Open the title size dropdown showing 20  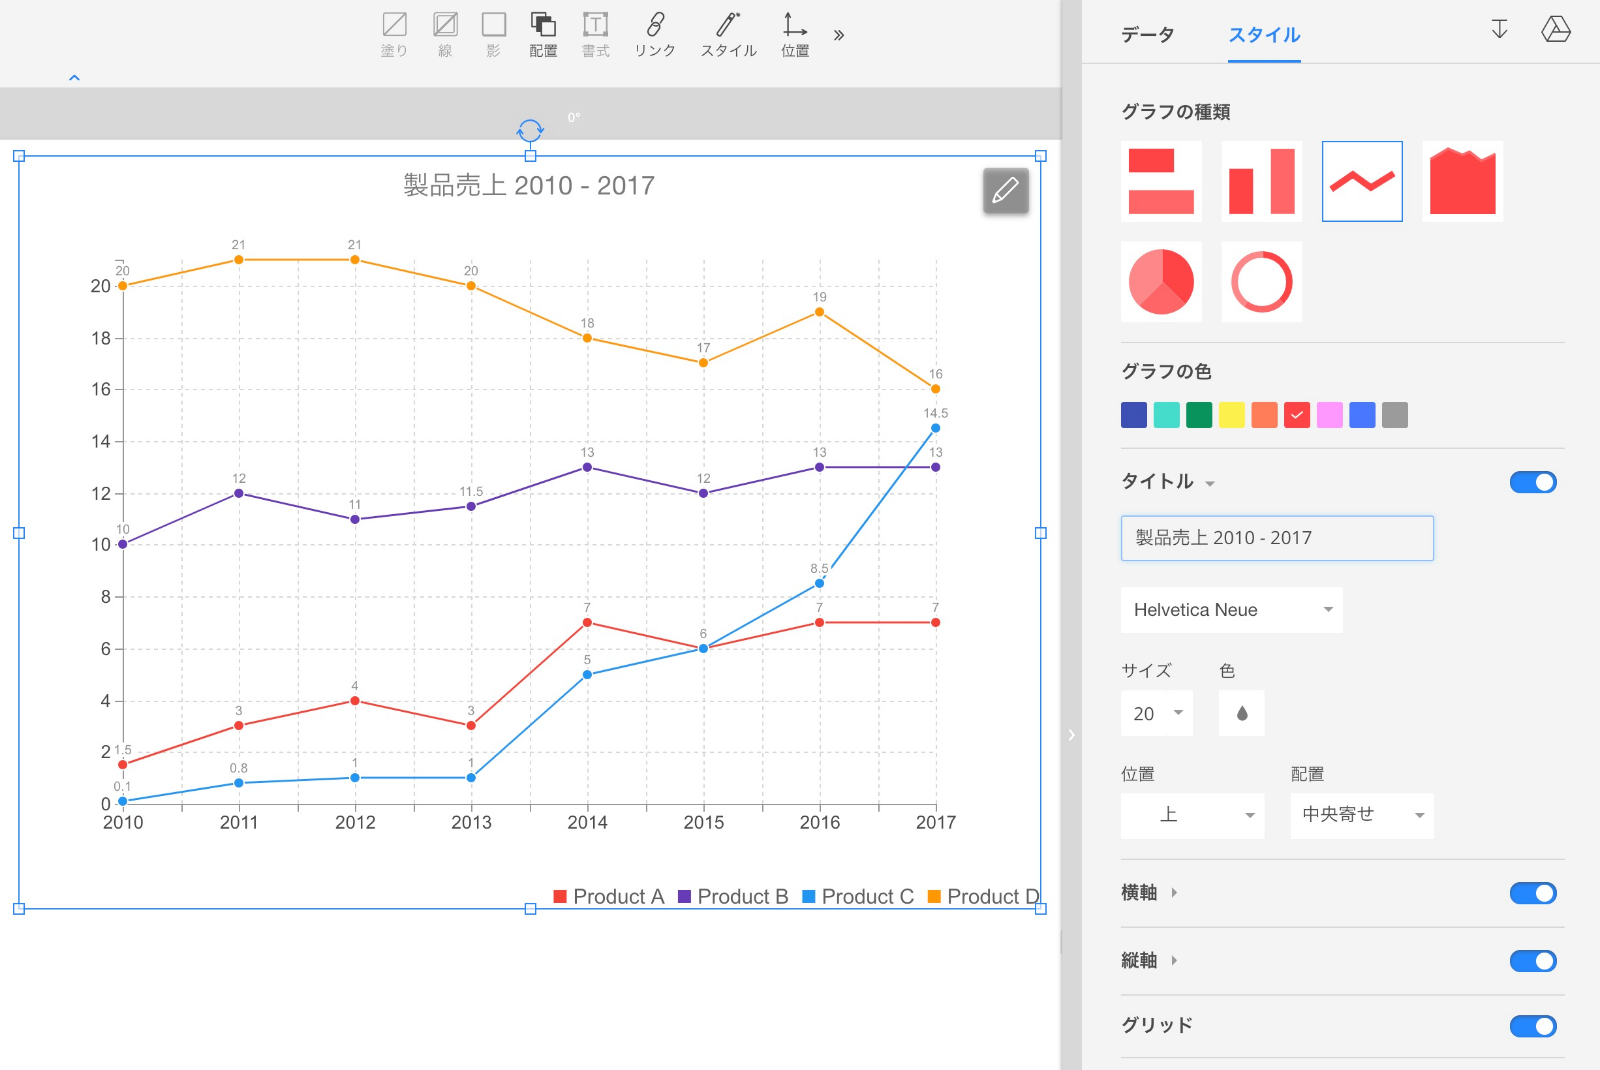(x=1157, y=713)
